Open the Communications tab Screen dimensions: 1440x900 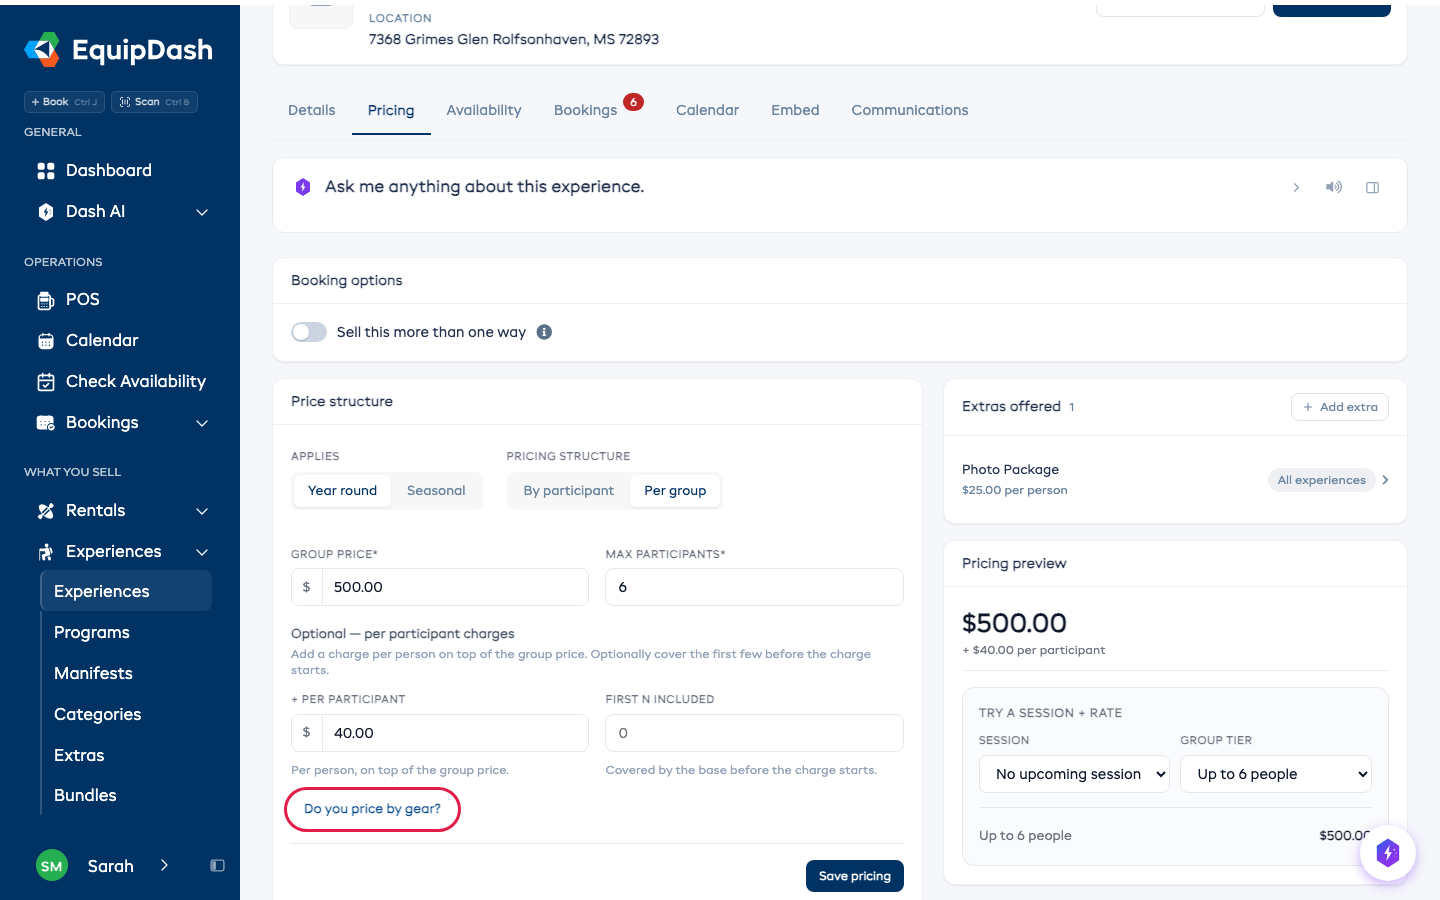click(910, 110)
